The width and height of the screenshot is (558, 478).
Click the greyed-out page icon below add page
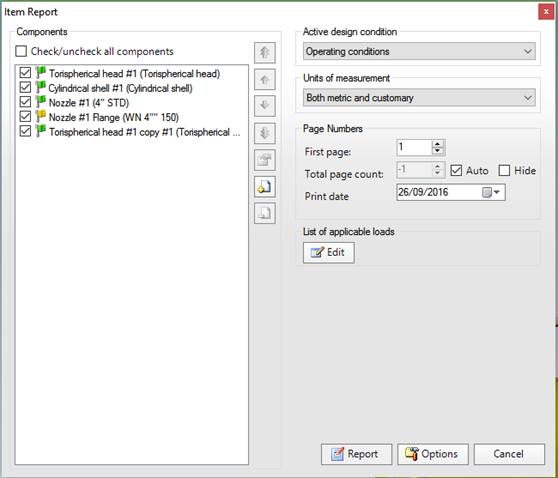(x=264, y=213)
